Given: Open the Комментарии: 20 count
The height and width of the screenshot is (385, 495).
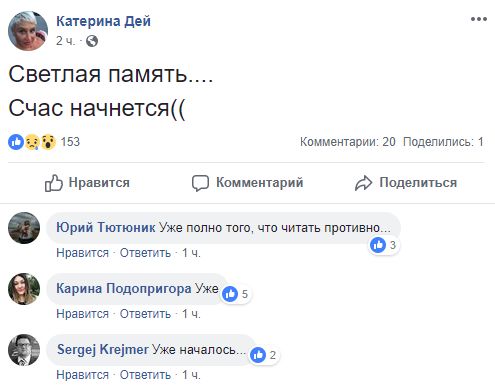Looking at the screenshot, I should (348, 142).
